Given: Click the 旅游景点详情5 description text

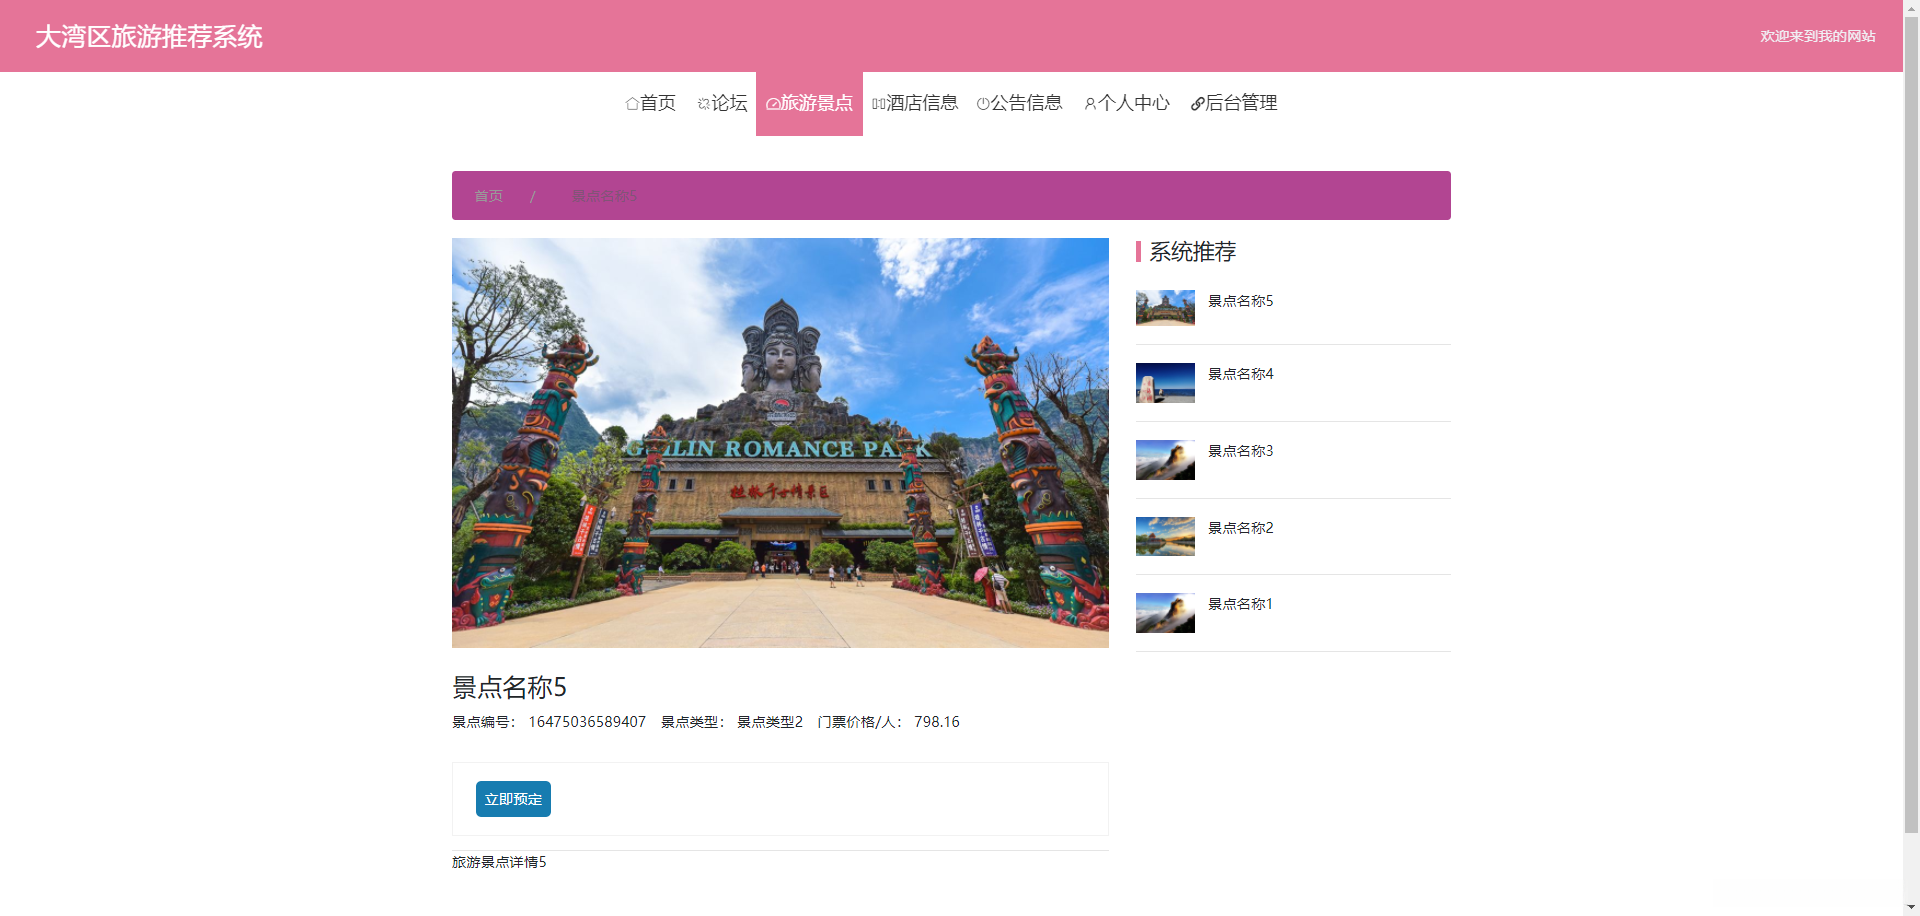Looking at the screenshot, I should point(499,862).
